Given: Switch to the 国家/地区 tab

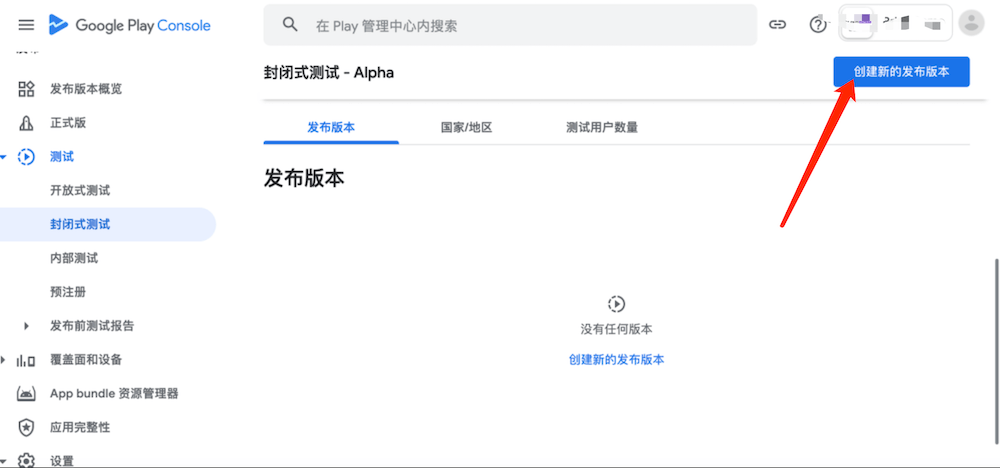Looking at the screenshot, I should click(x=466, y=128).
